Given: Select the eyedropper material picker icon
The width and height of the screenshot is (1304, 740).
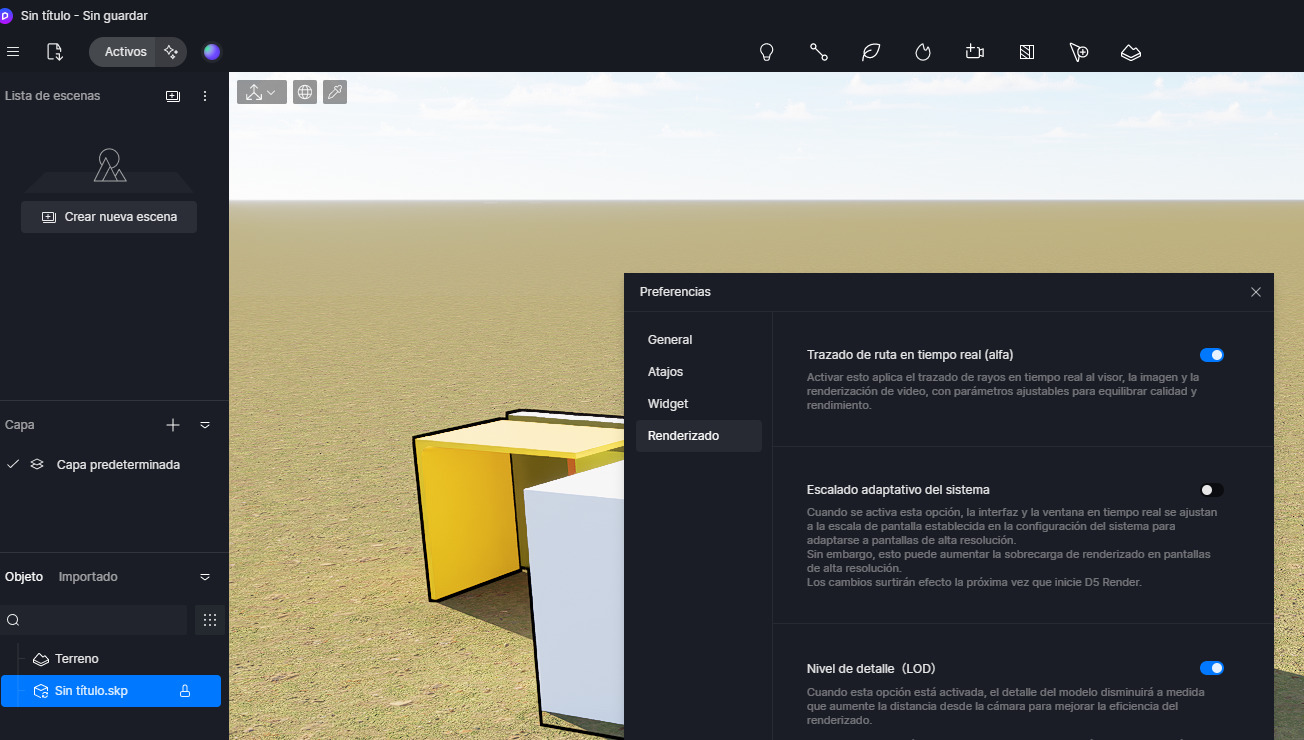Looking at the screenshot, I should 335,92.
